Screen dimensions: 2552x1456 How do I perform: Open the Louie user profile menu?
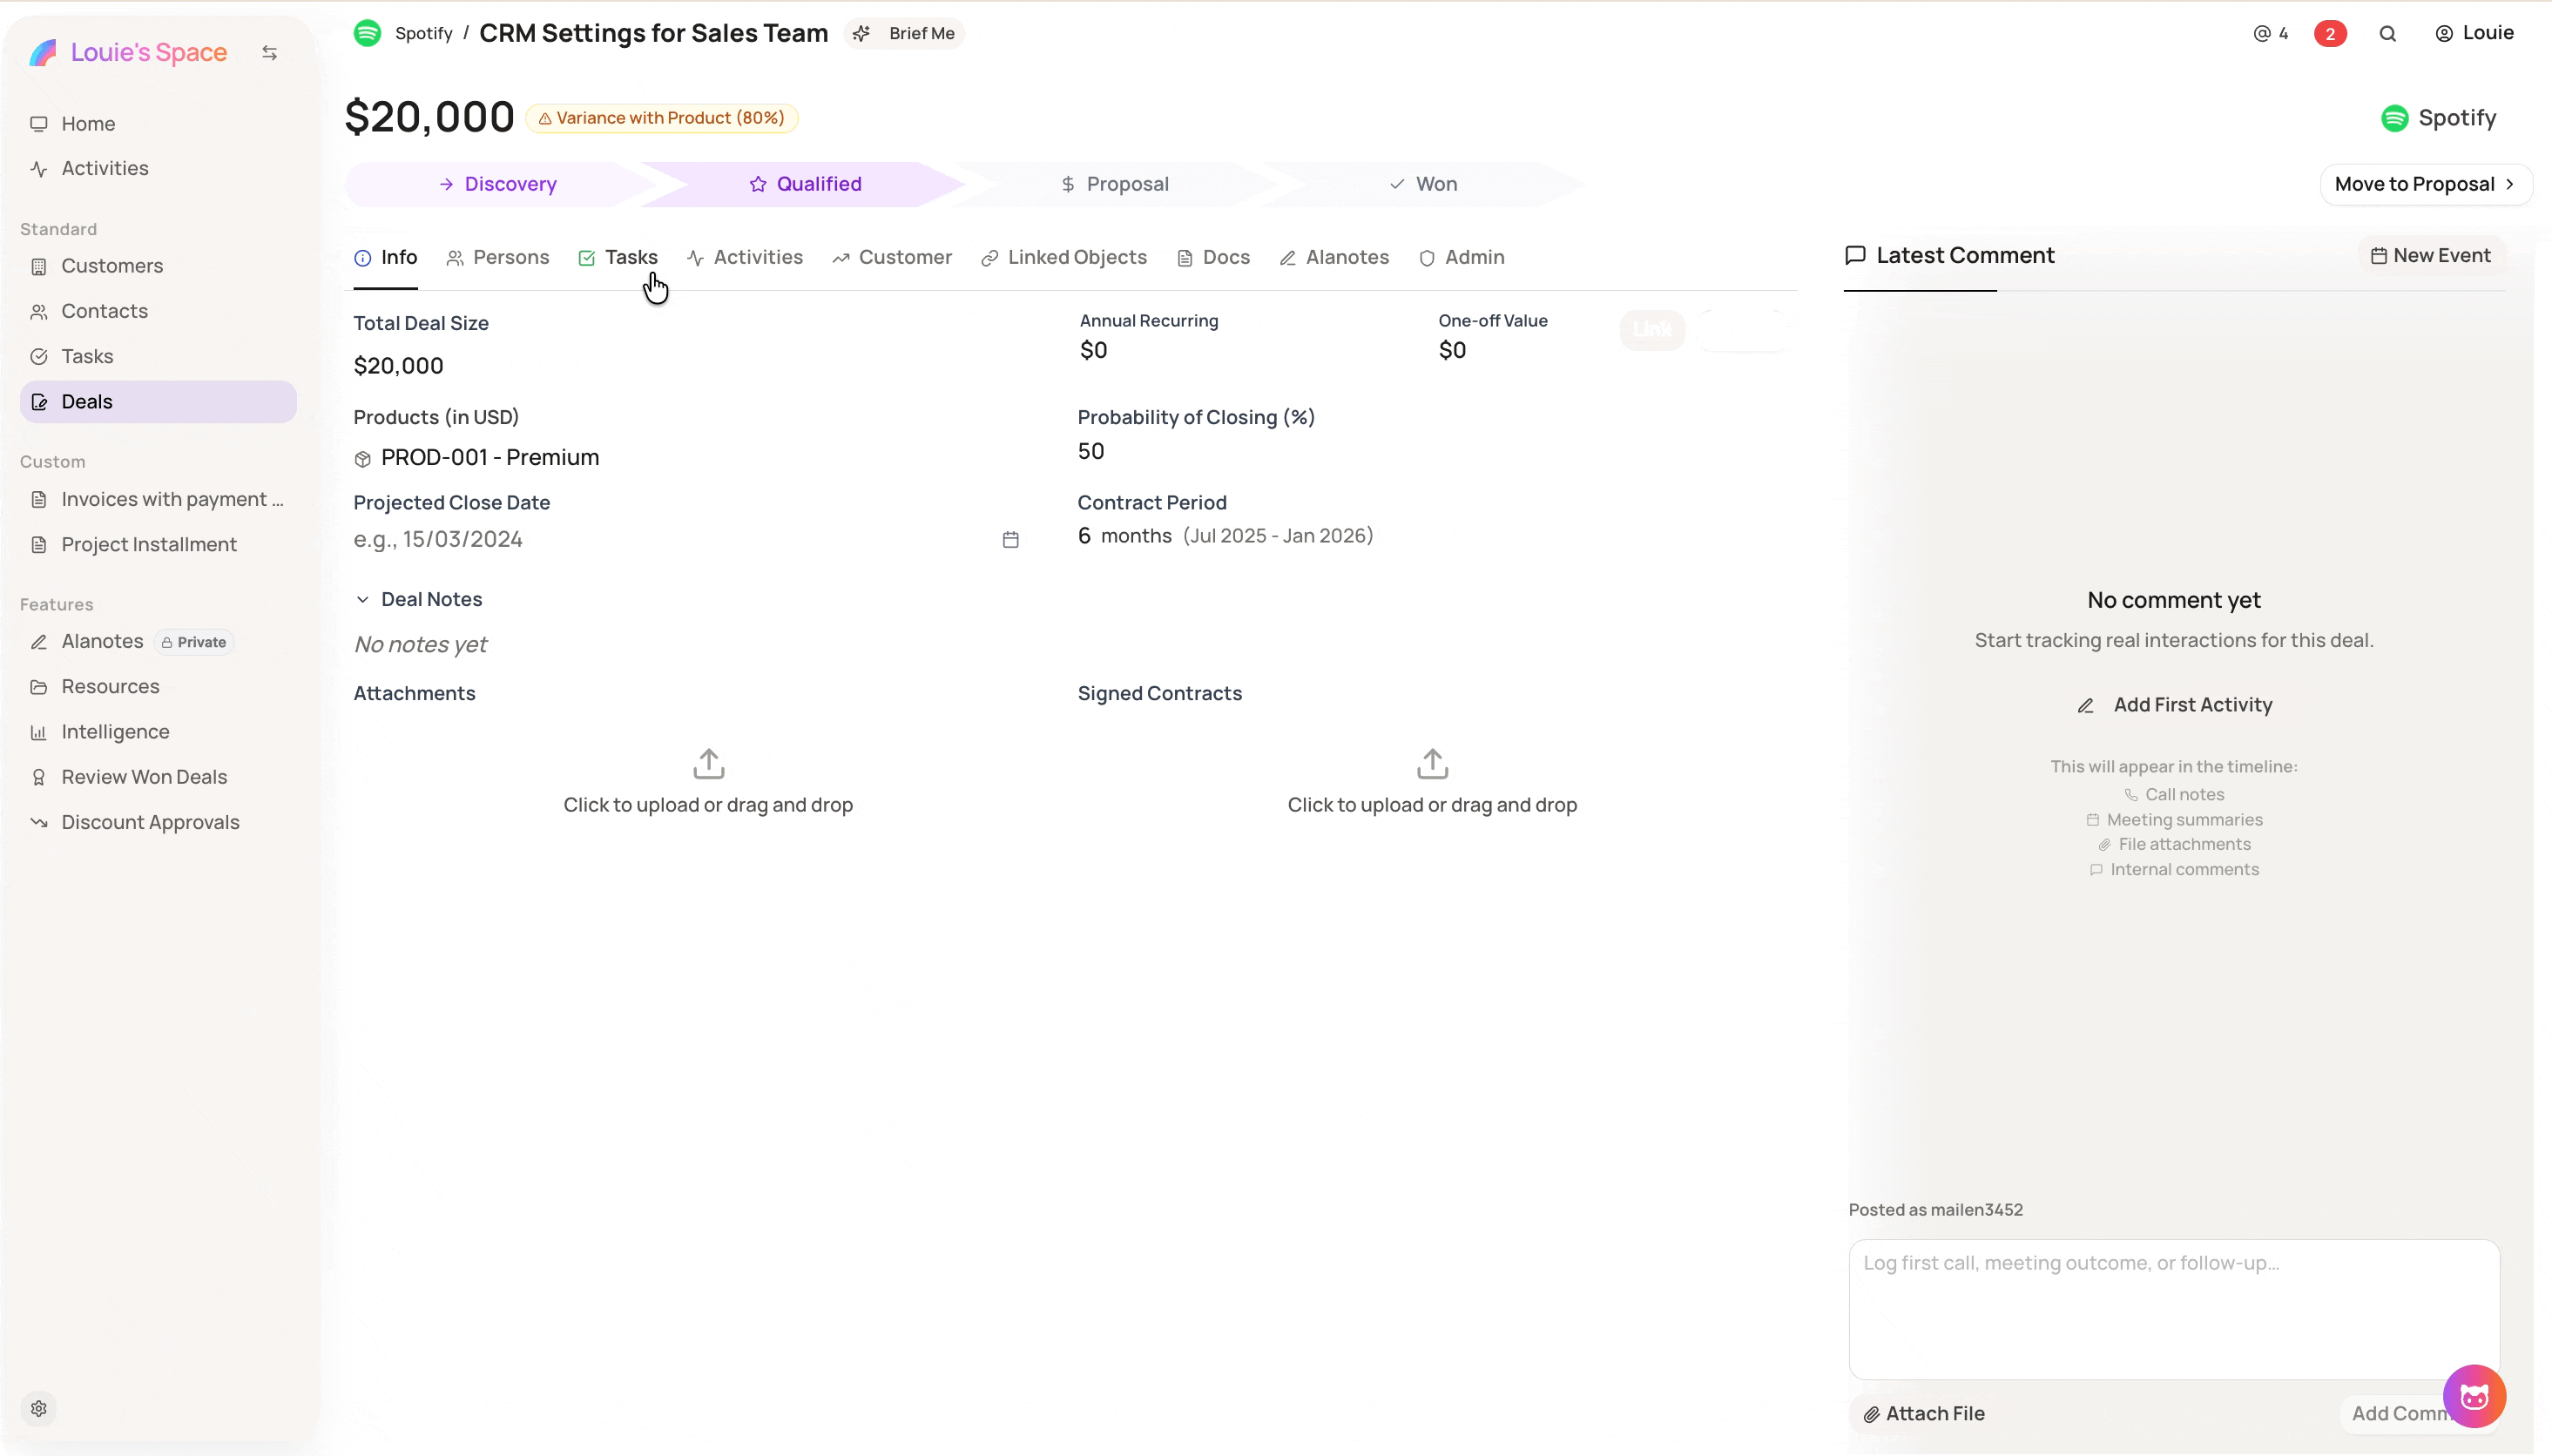[2474, 33]
